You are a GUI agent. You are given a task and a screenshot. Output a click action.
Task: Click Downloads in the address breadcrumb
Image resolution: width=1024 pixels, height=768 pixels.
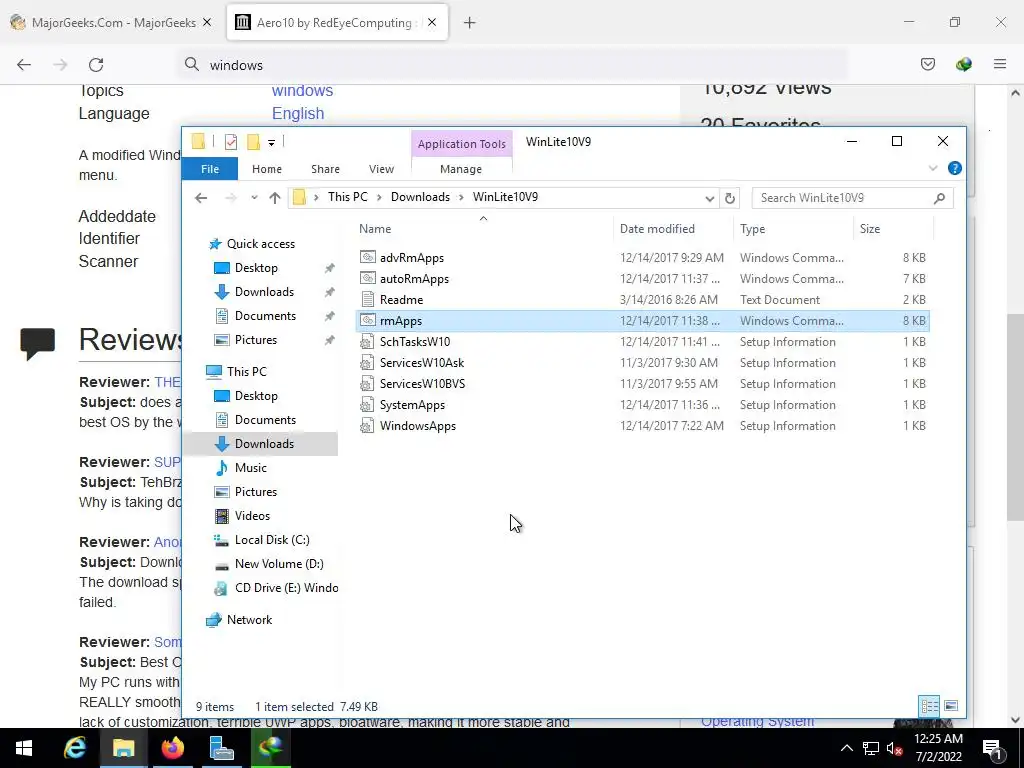(420, 197)
